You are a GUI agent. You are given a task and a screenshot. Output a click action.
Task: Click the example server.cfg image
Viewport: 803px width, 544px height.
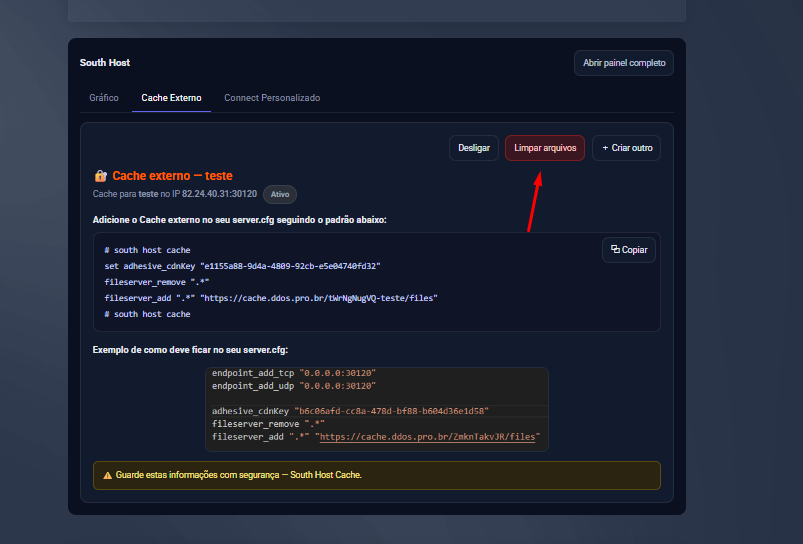377,409
